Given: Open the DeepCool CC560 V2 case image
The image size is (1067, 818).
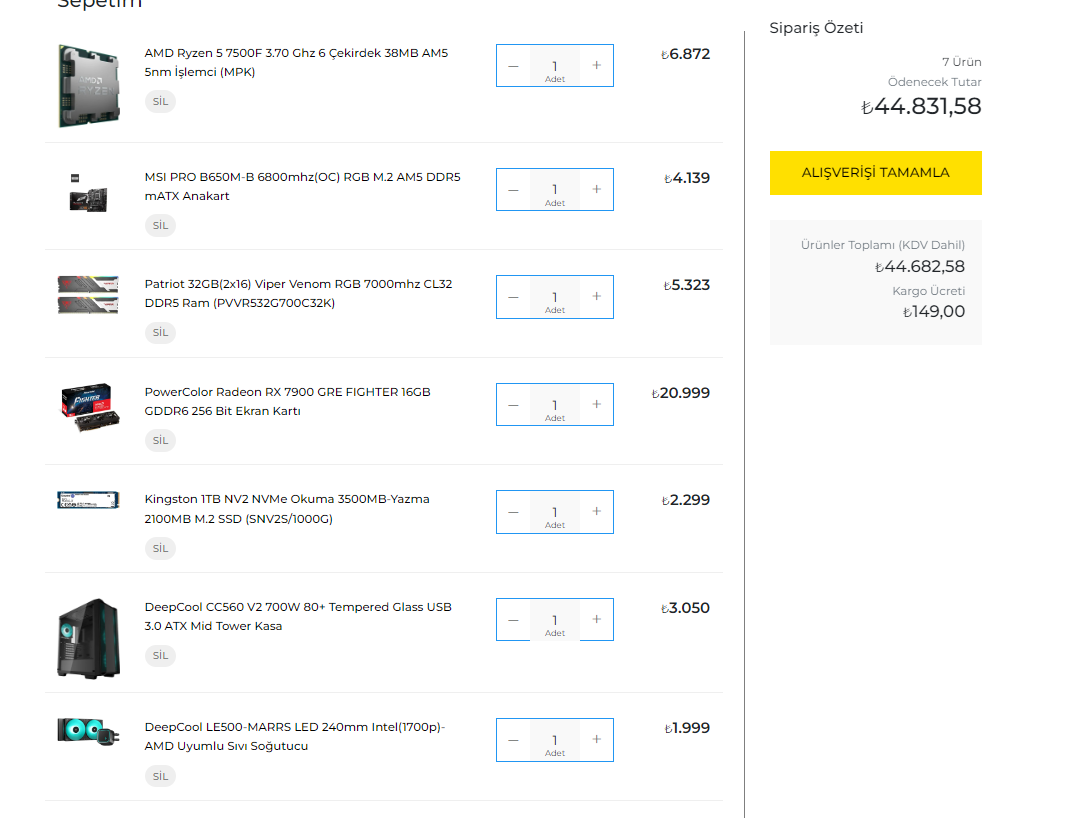Looking at the screenshot, I should click(x=88, y=638).
